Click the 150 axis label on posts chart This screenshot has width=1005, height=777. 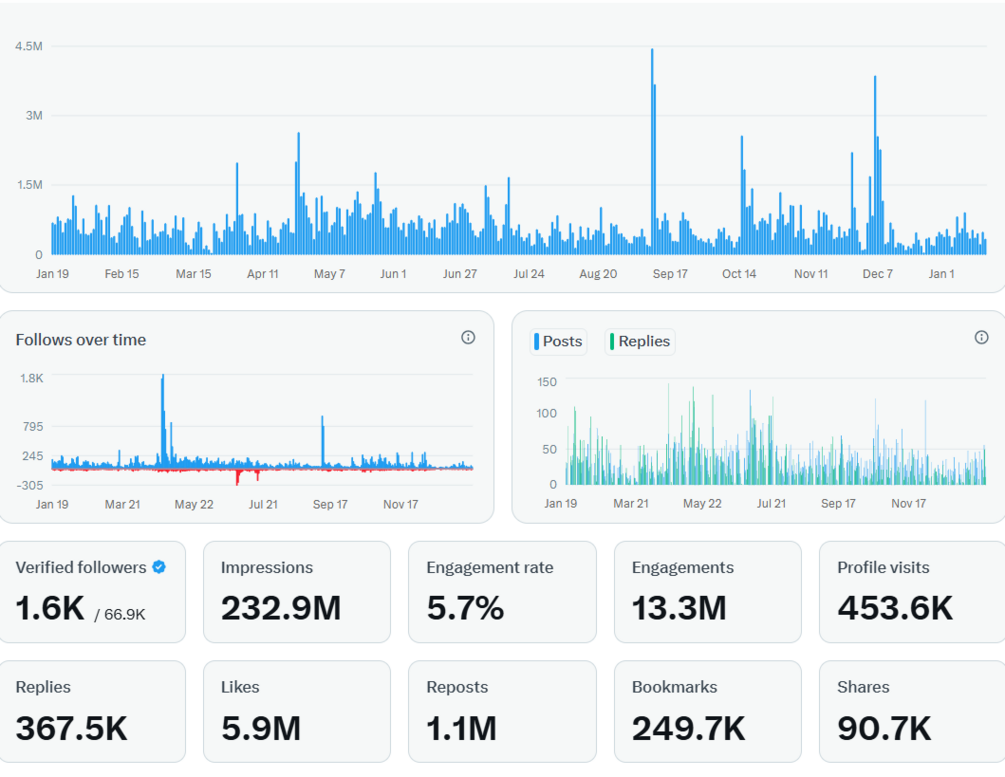tap(547, 382)
